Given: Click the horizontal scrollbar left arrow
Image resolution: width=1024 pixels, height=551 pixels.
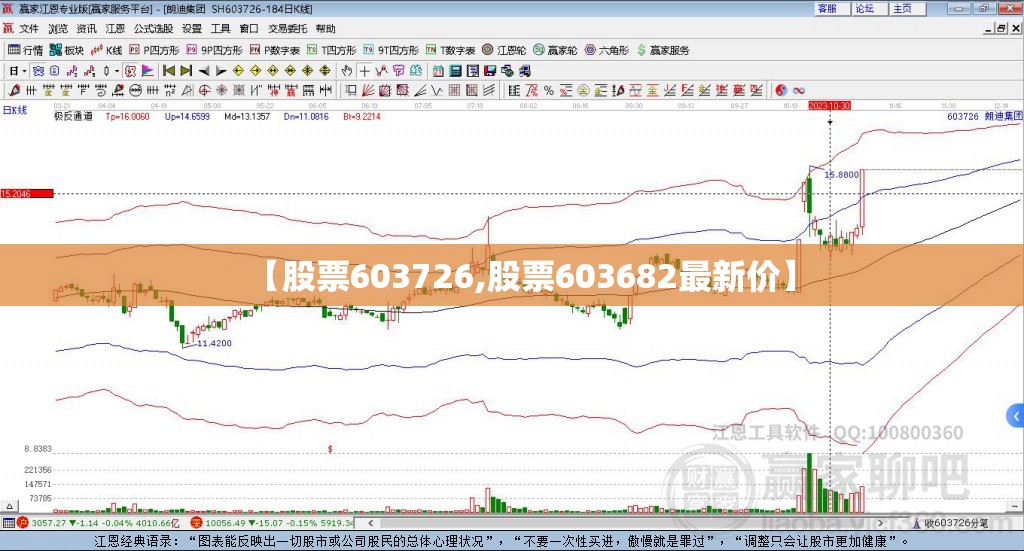Looking at the screenshot, I should [x=371, y=523].
